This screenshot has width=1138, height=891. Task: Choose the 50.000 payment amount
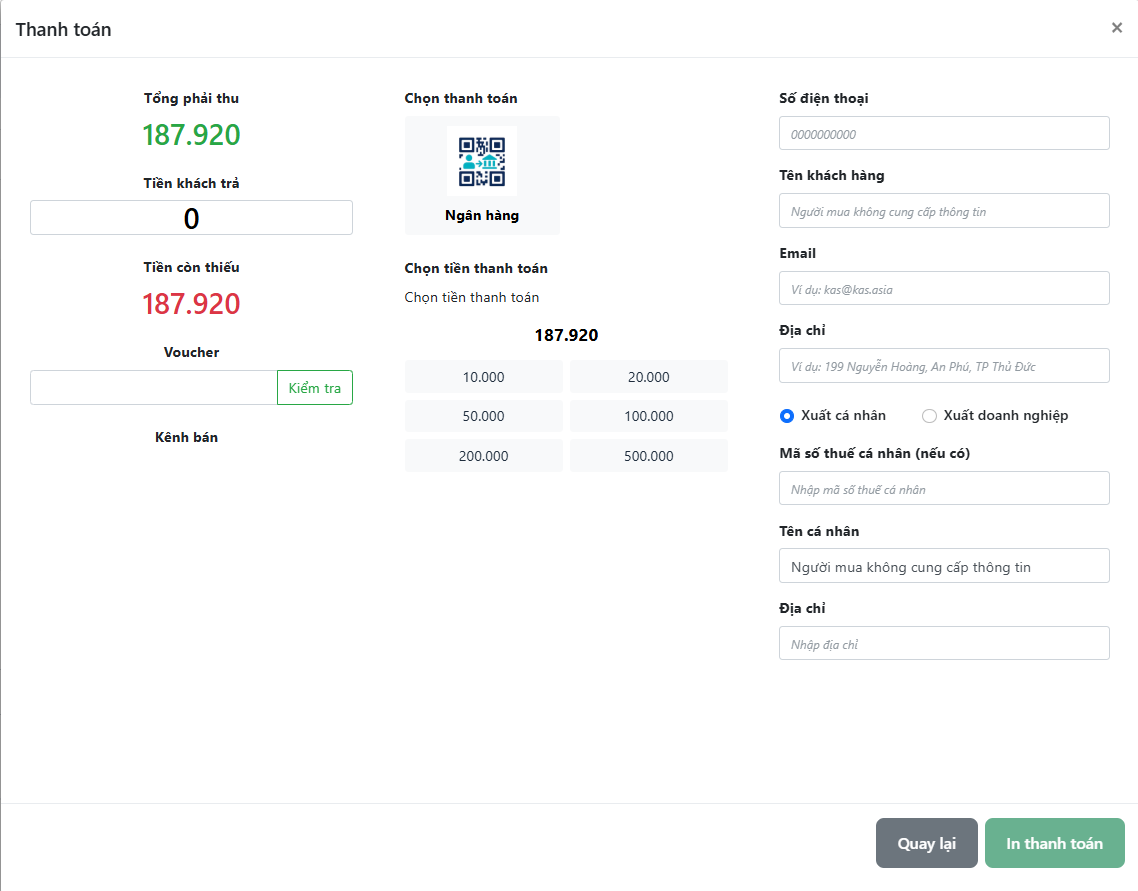484,416
